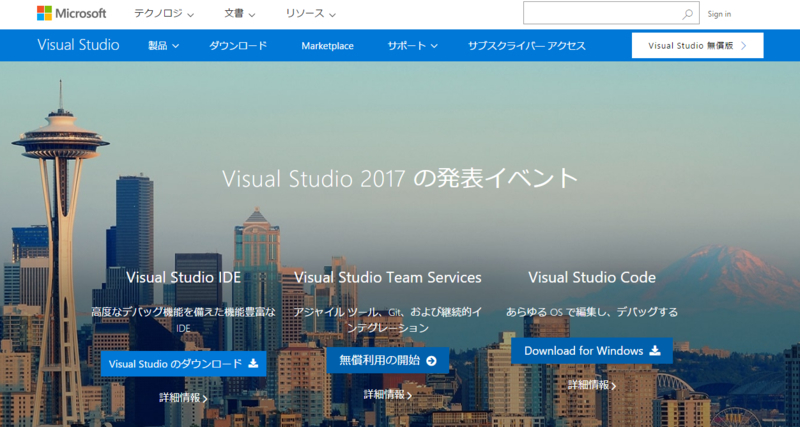This screenshot has width=800, height=427.
Task: Click the Visual Studio Team Services heading
Action: [x=388, y=278]
